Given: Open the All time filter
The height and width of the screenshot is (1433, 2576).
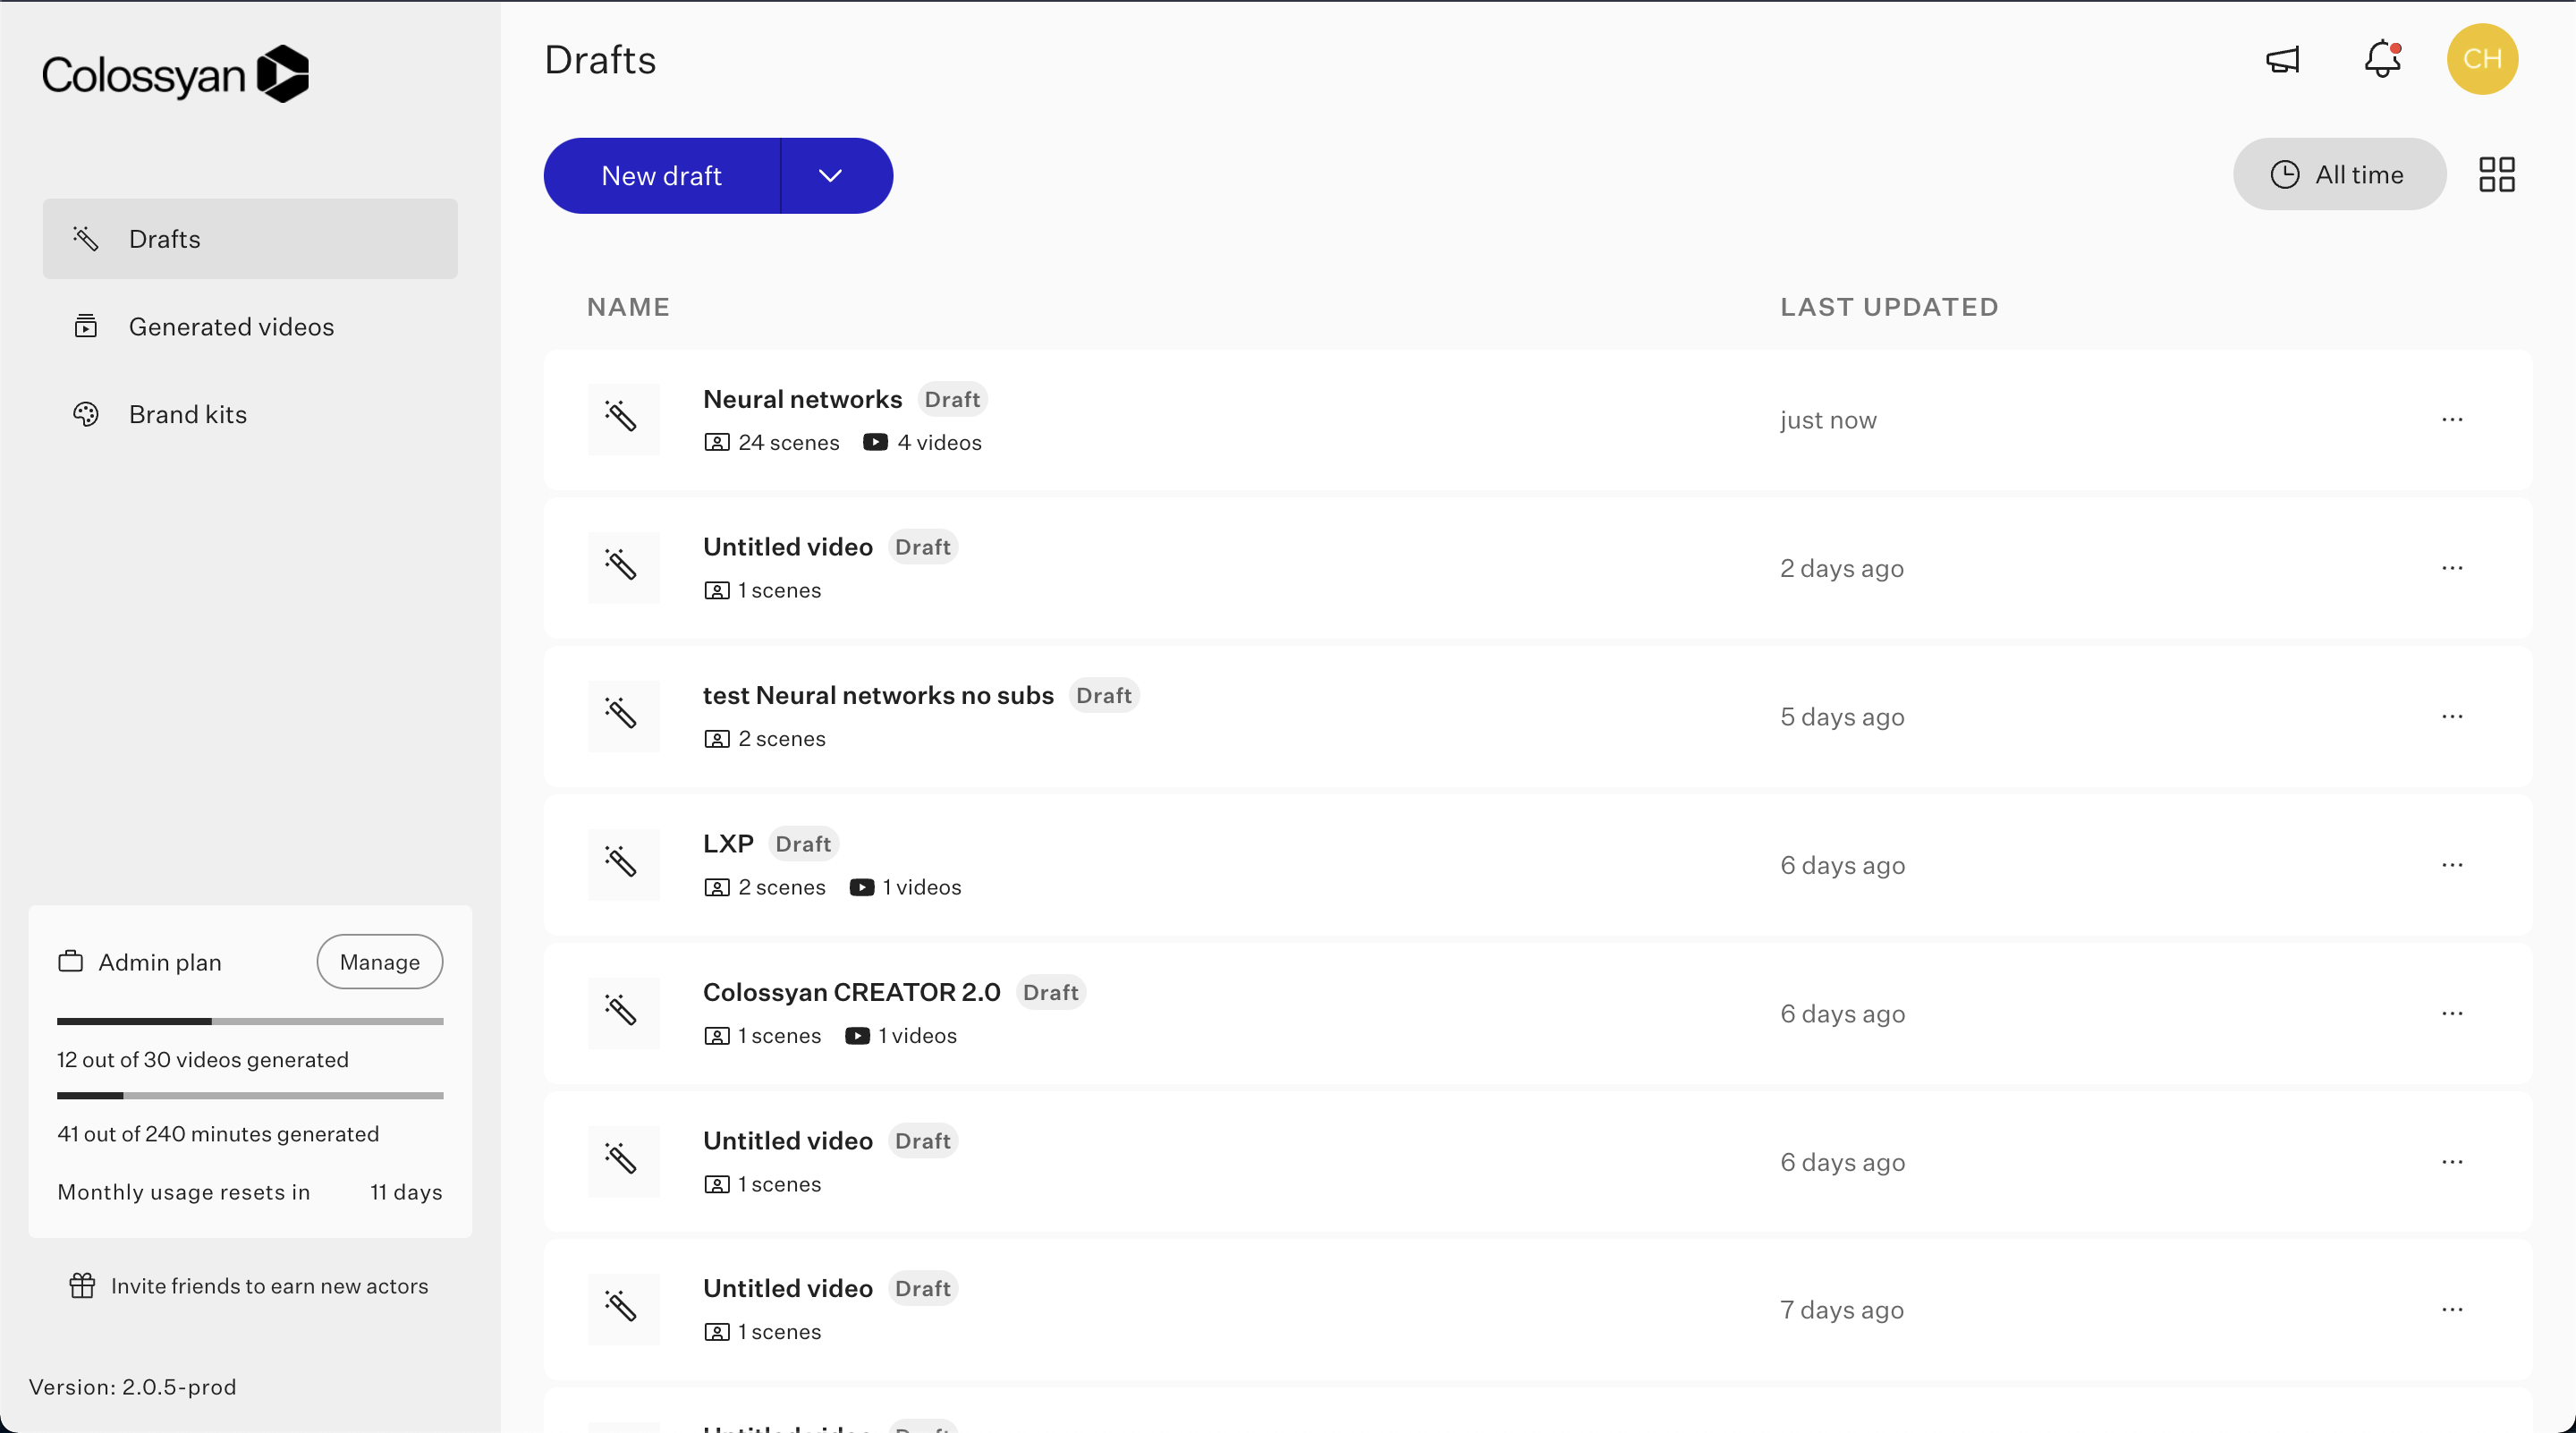Looking at the screenshot, I should [x=2338, y=175].
